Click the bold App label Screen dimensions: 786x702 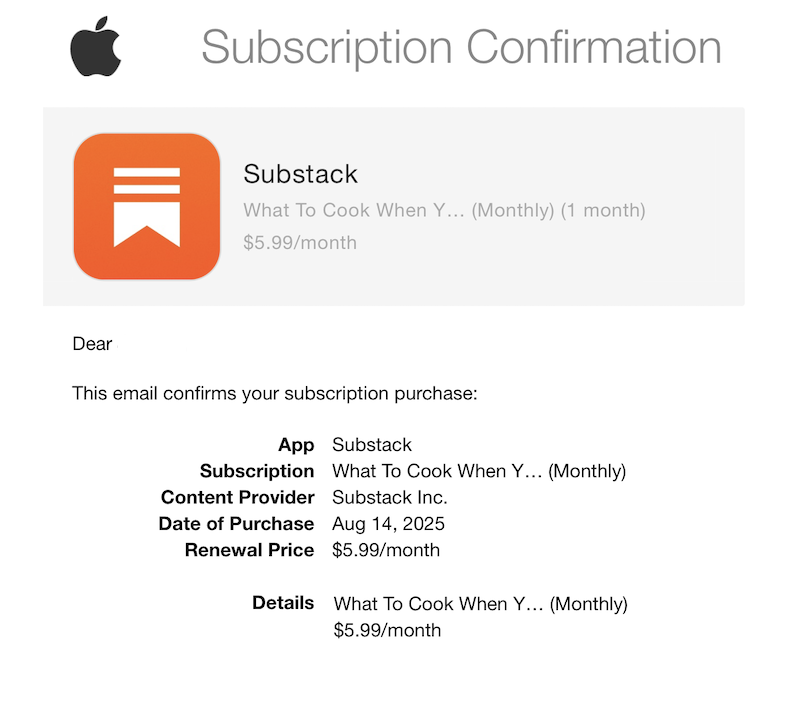click(296, 445)
